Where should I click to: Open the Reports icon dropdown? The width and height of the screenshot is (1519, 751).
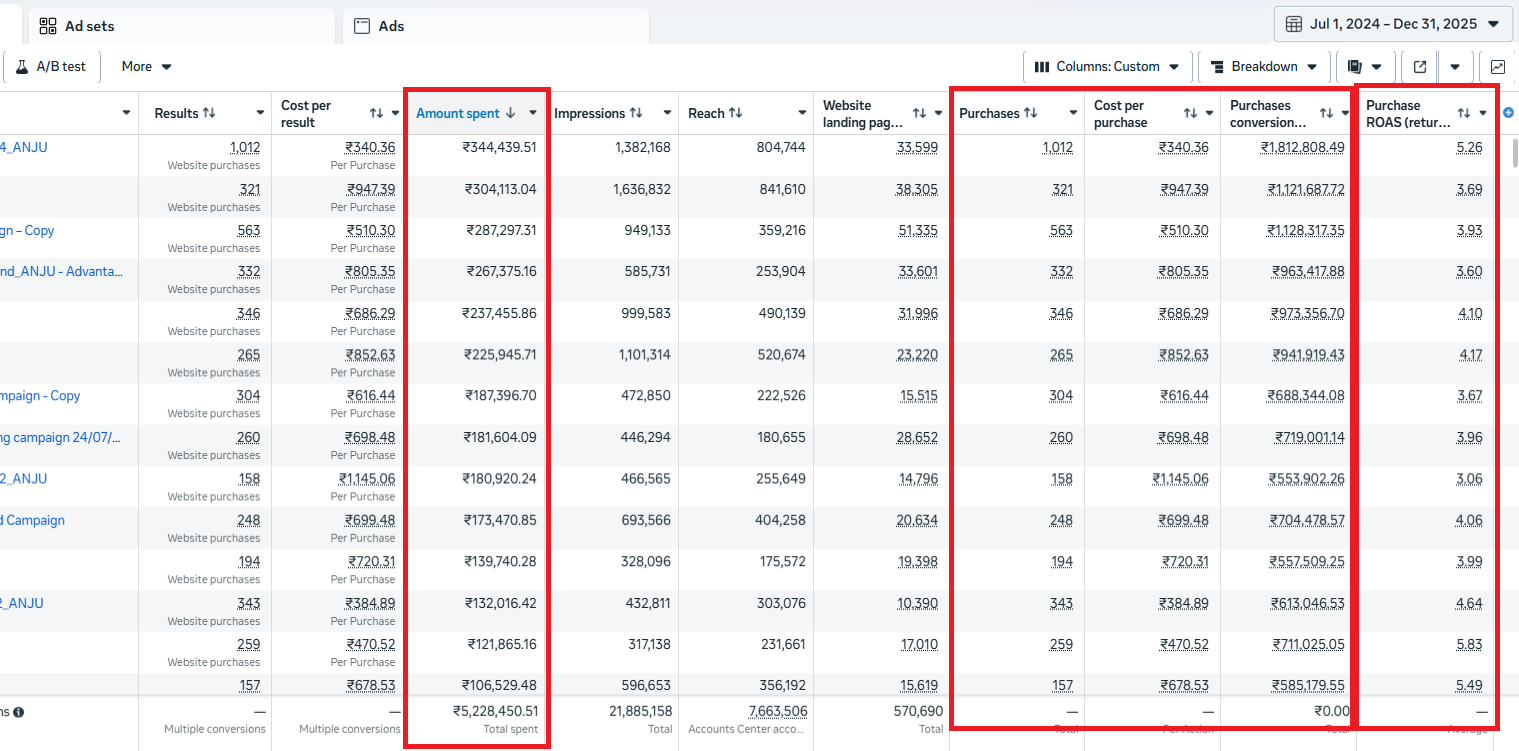click(1364, 67)
